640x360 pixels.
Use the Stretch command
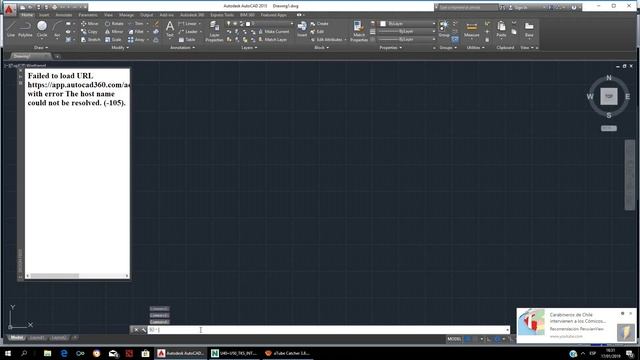coord(90,40)
